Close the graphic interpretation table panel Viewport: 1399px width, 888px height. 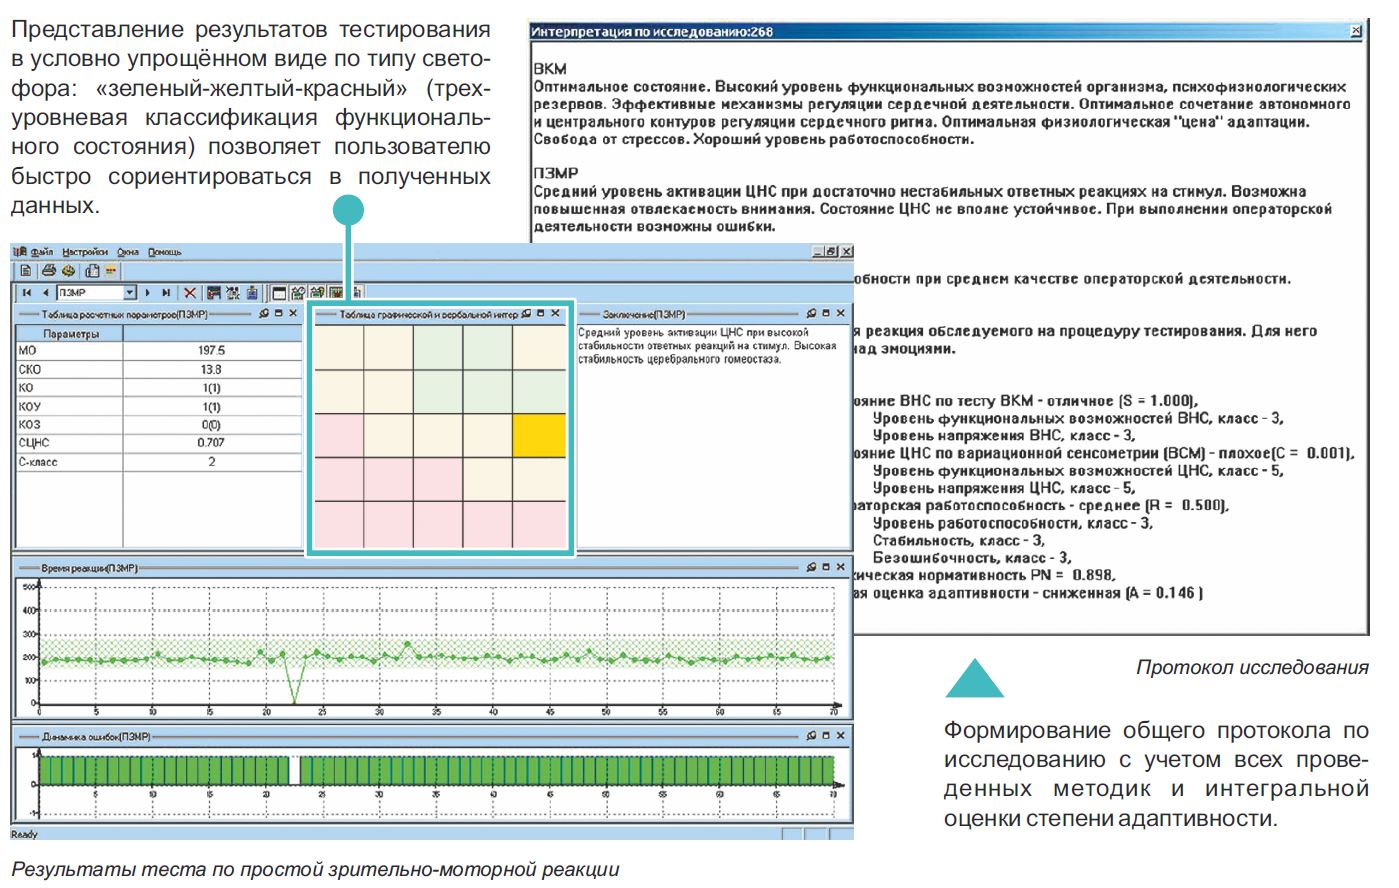[x=556, y=314]
